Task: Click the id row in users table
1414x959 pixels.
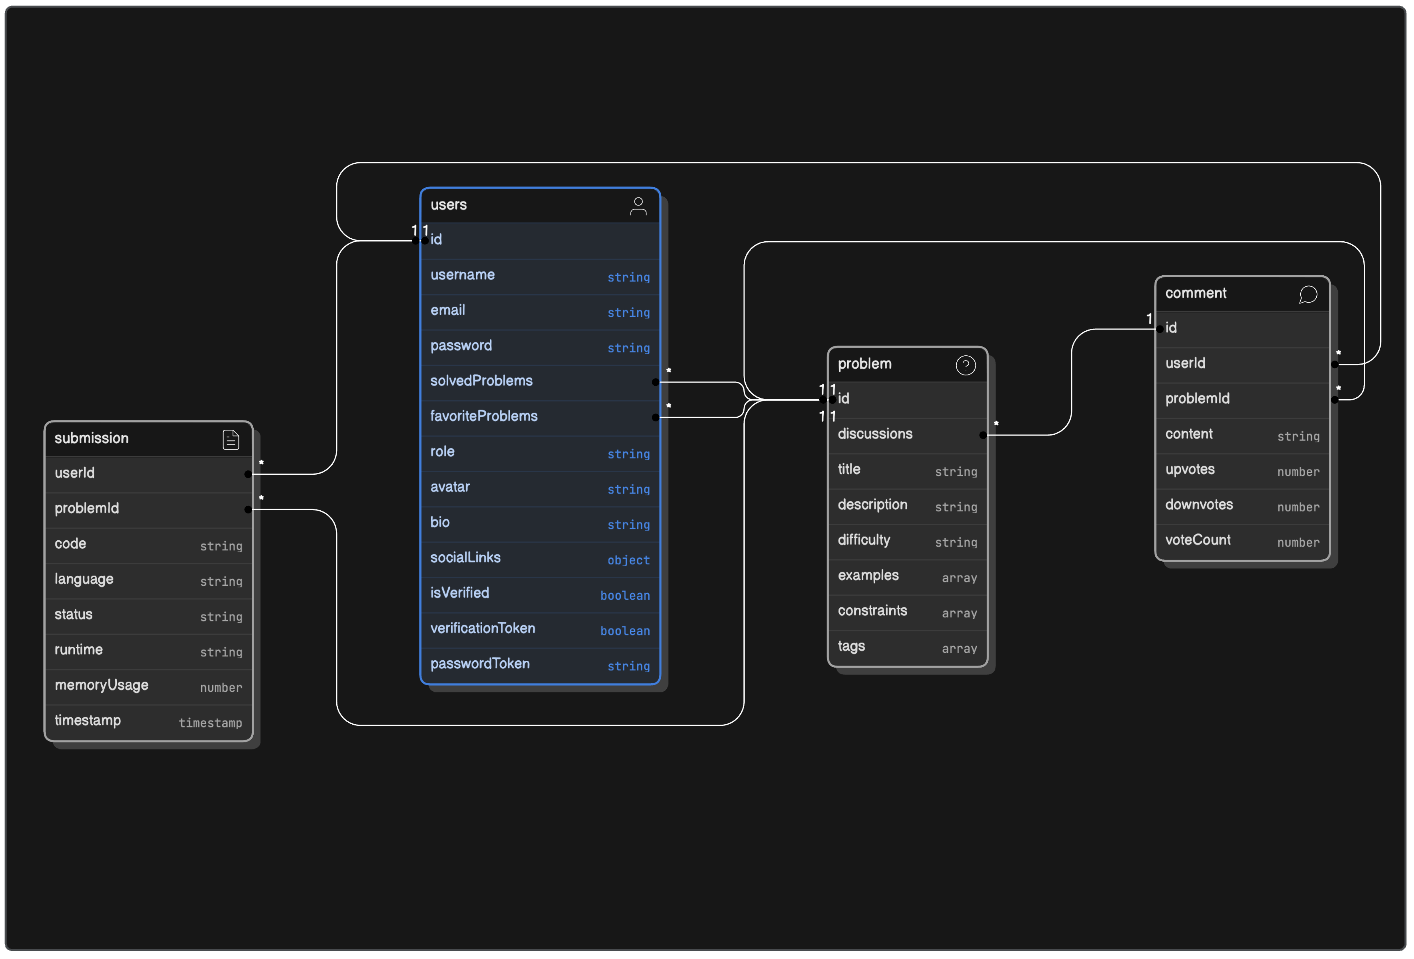Action: click(x=540, y=240)
